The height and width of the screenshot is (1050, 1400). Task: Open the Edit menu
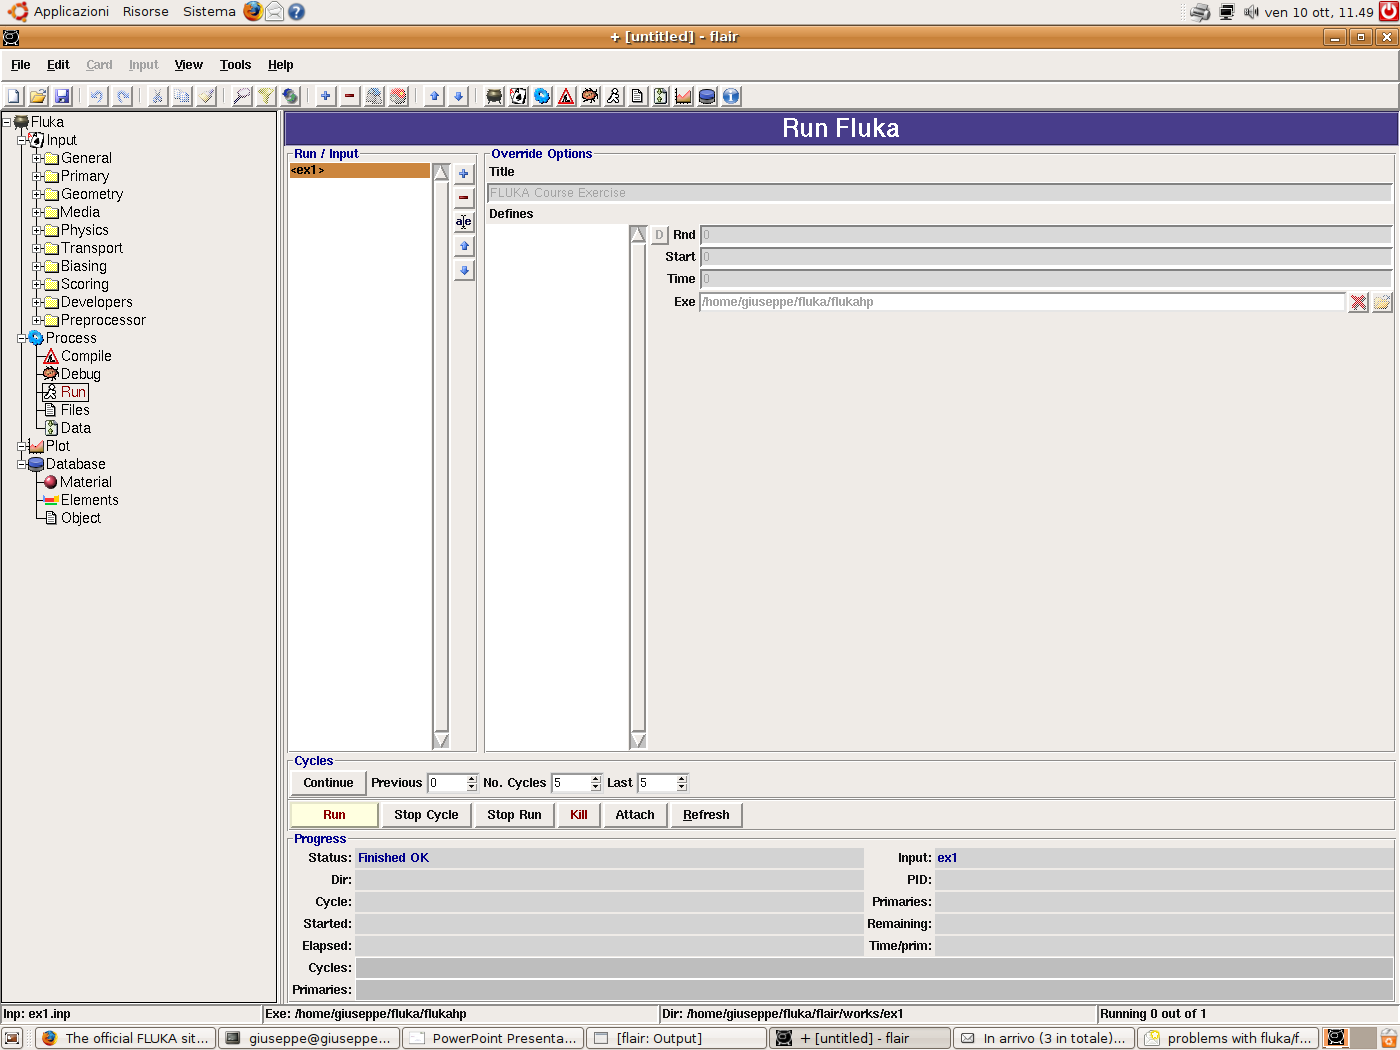click(58, 65)
